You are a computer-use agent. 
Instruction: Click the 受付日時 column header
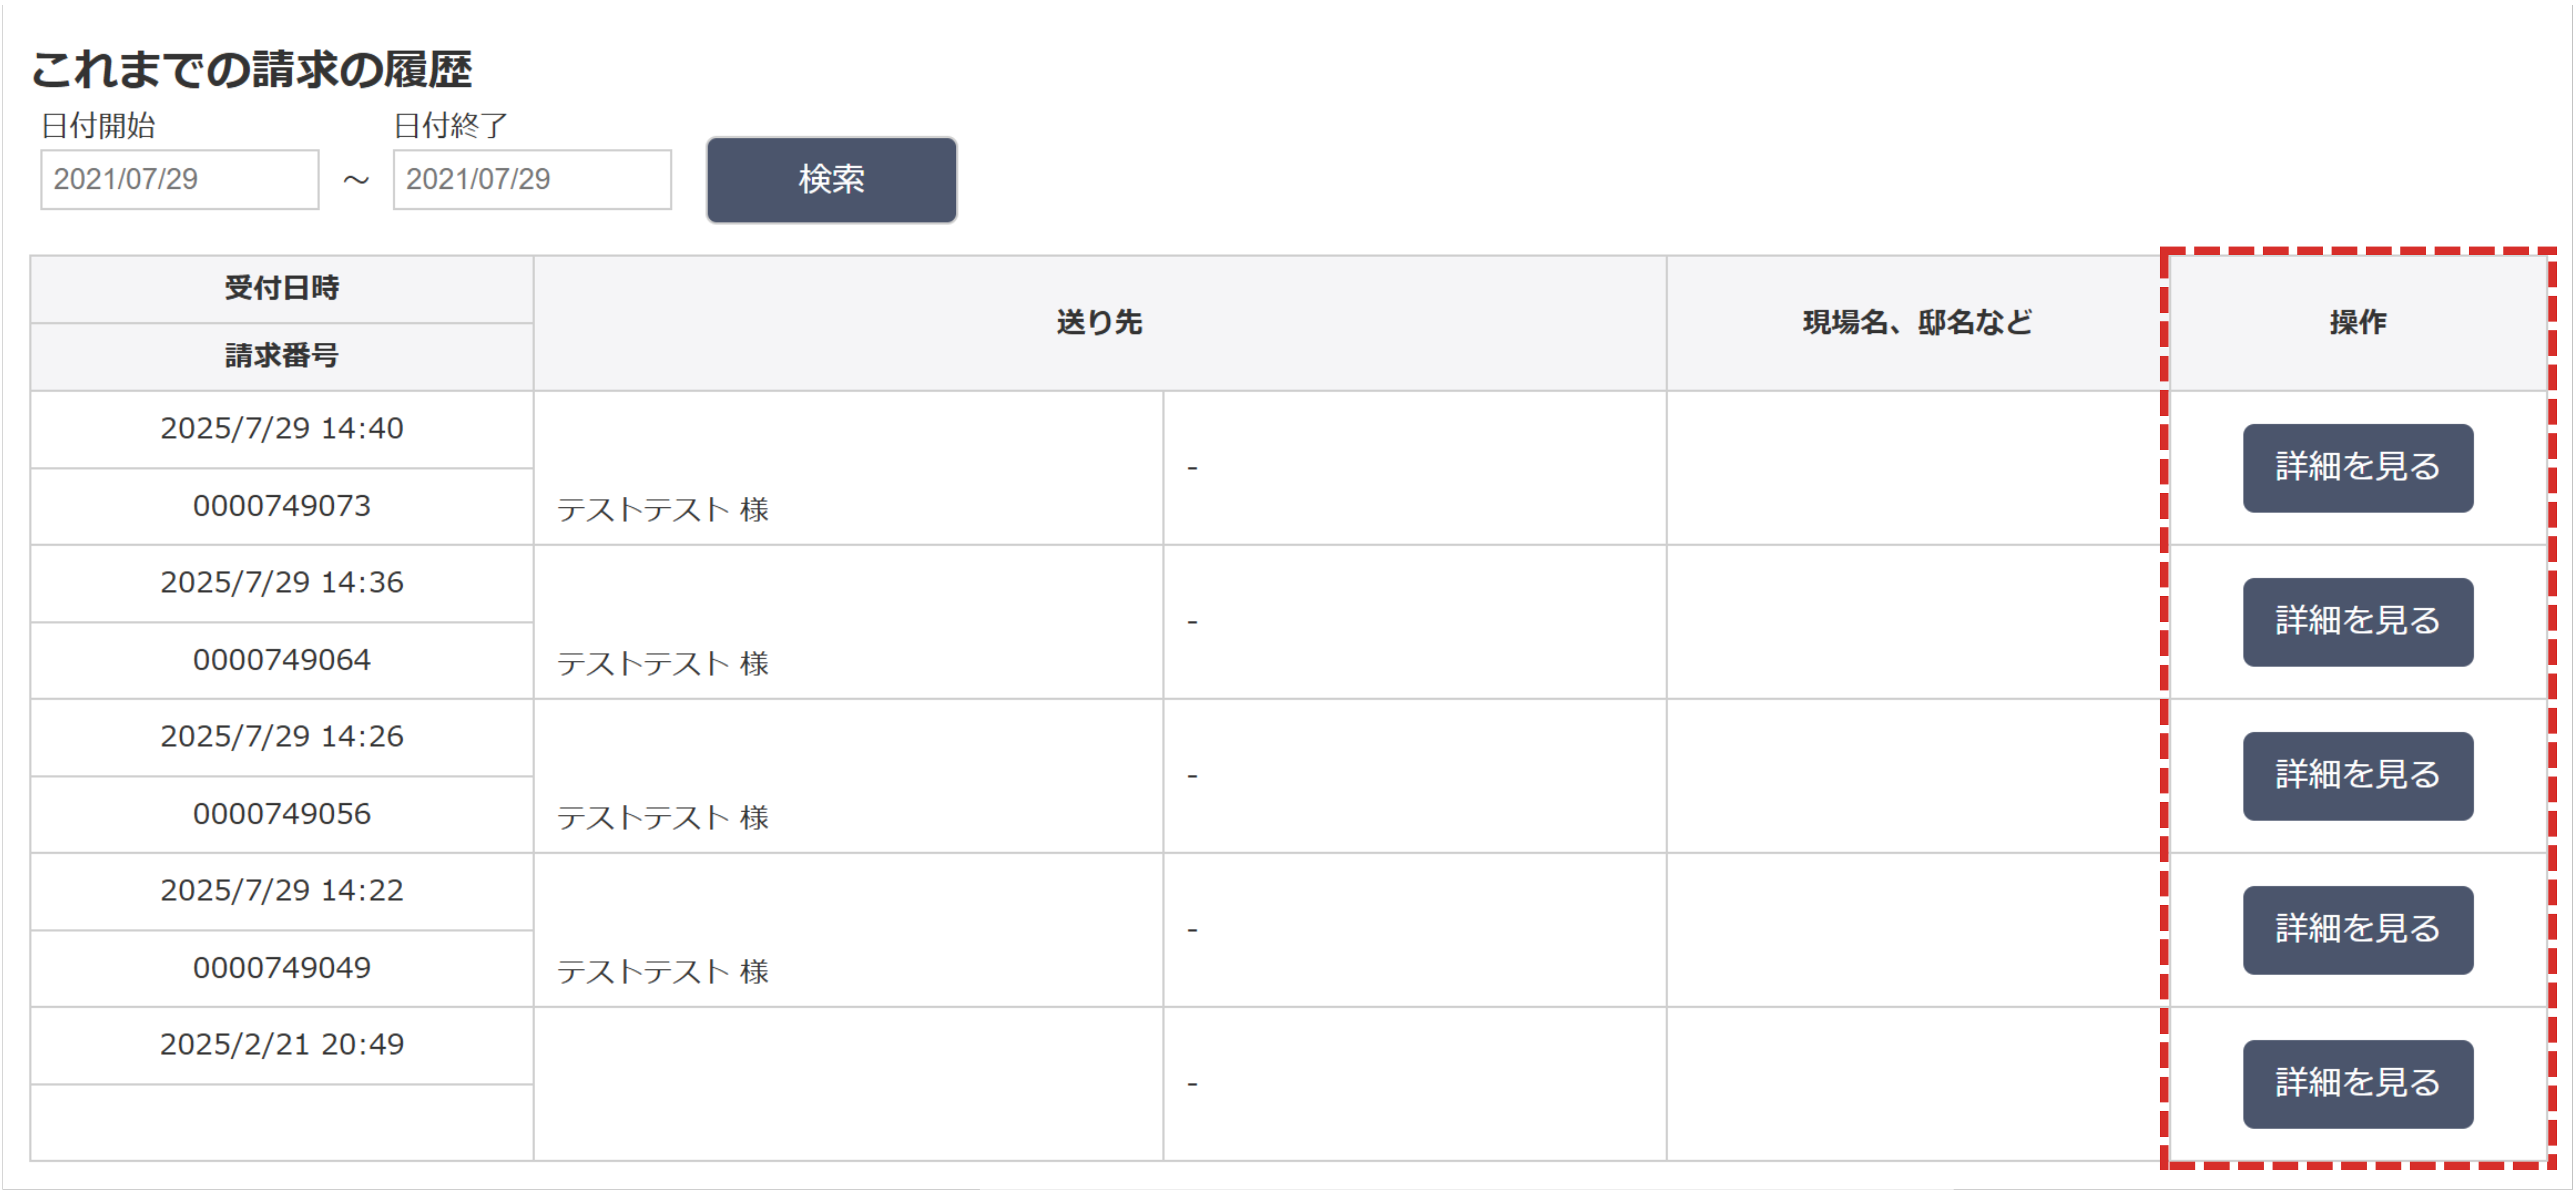pos(281,289)
